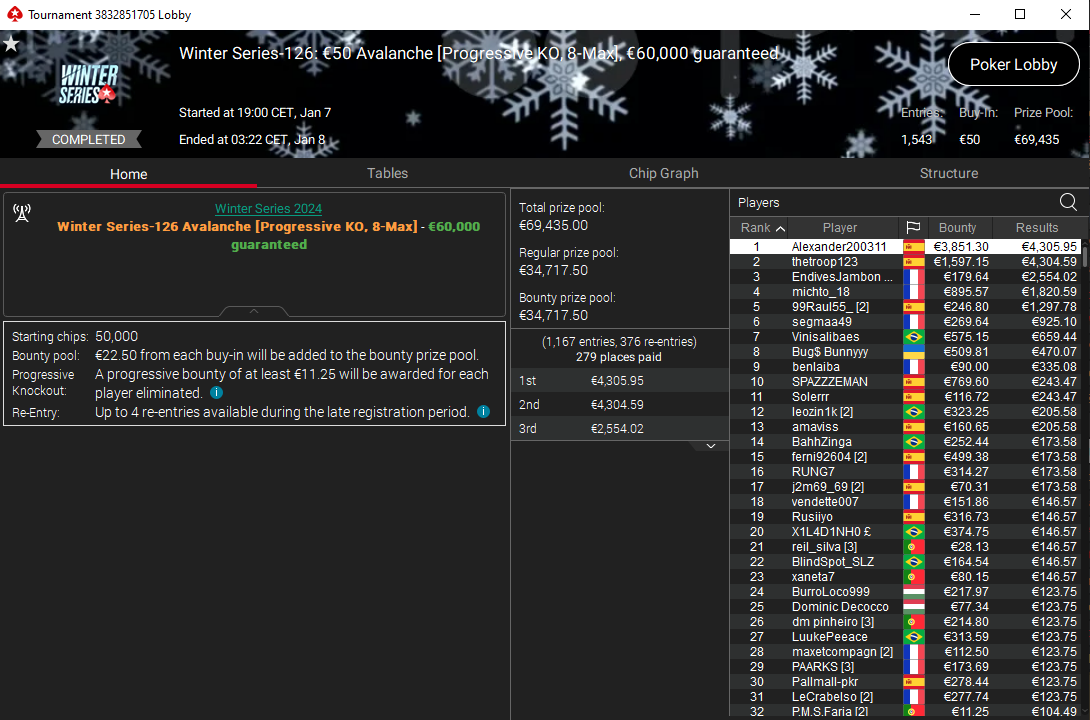Click the info icon beside Re-Entry description
1090x720 pixels.
[x=483, y=412]
